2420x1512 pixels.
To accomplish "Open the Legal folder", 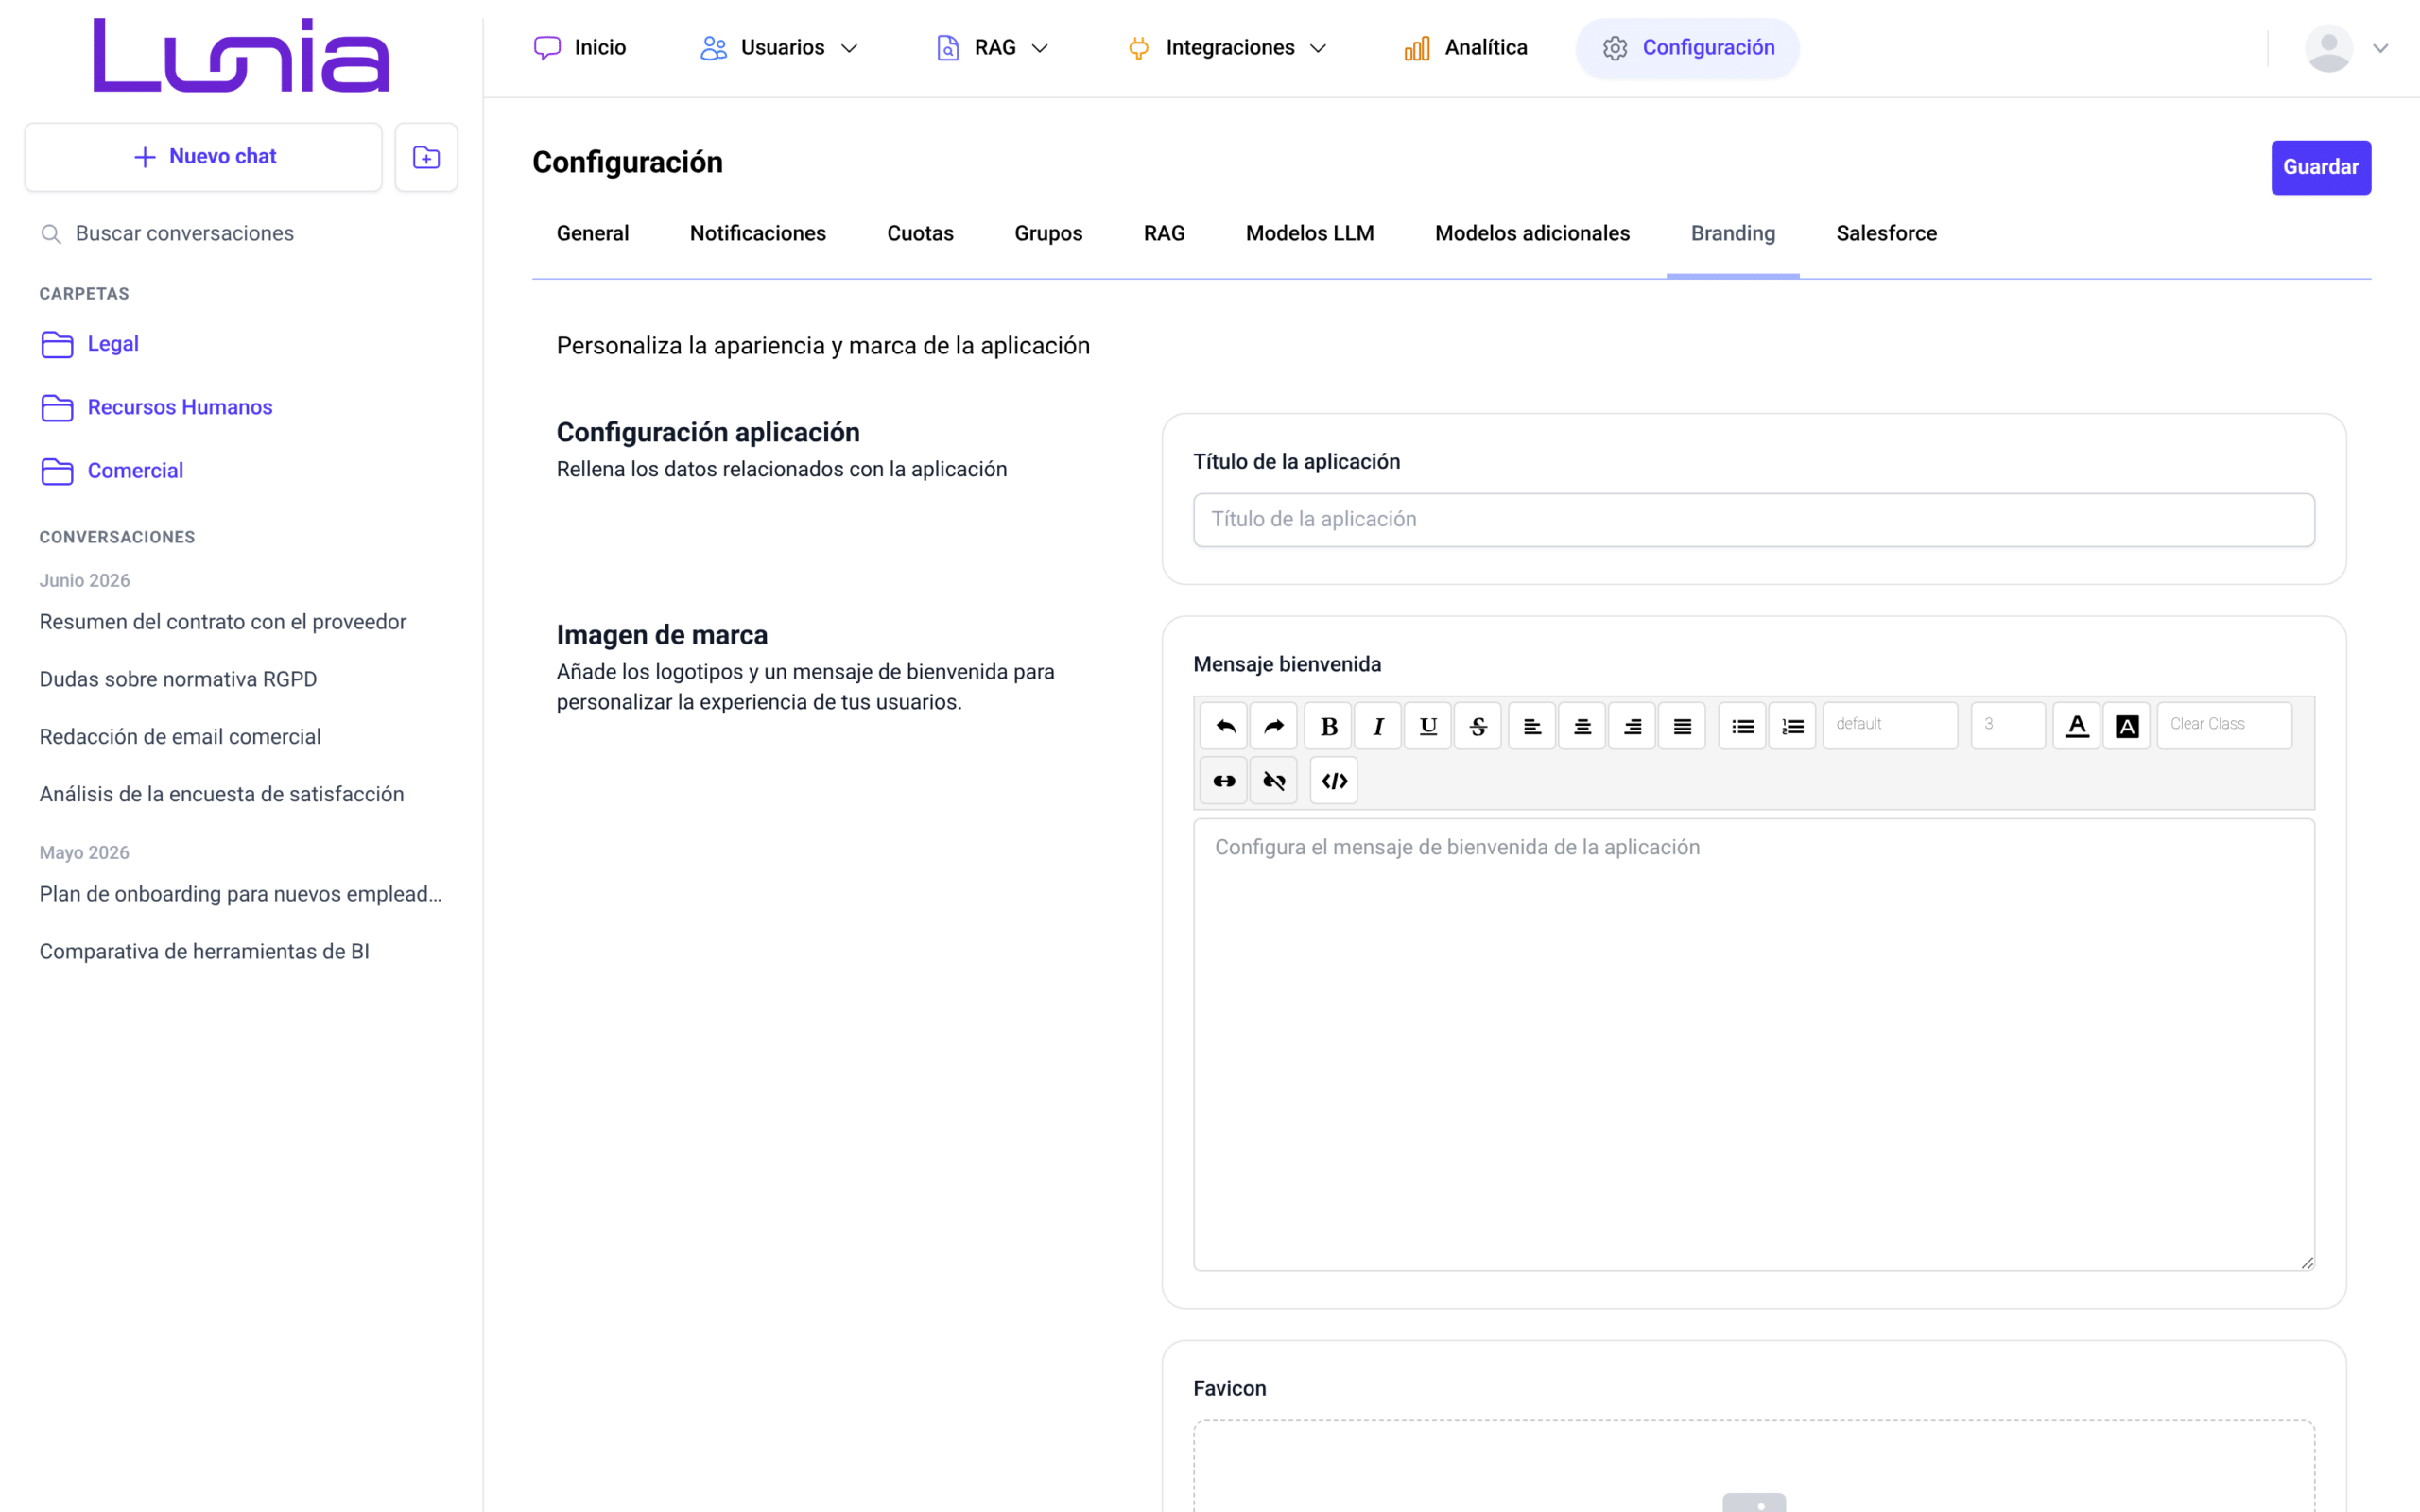I will point(89,344).
